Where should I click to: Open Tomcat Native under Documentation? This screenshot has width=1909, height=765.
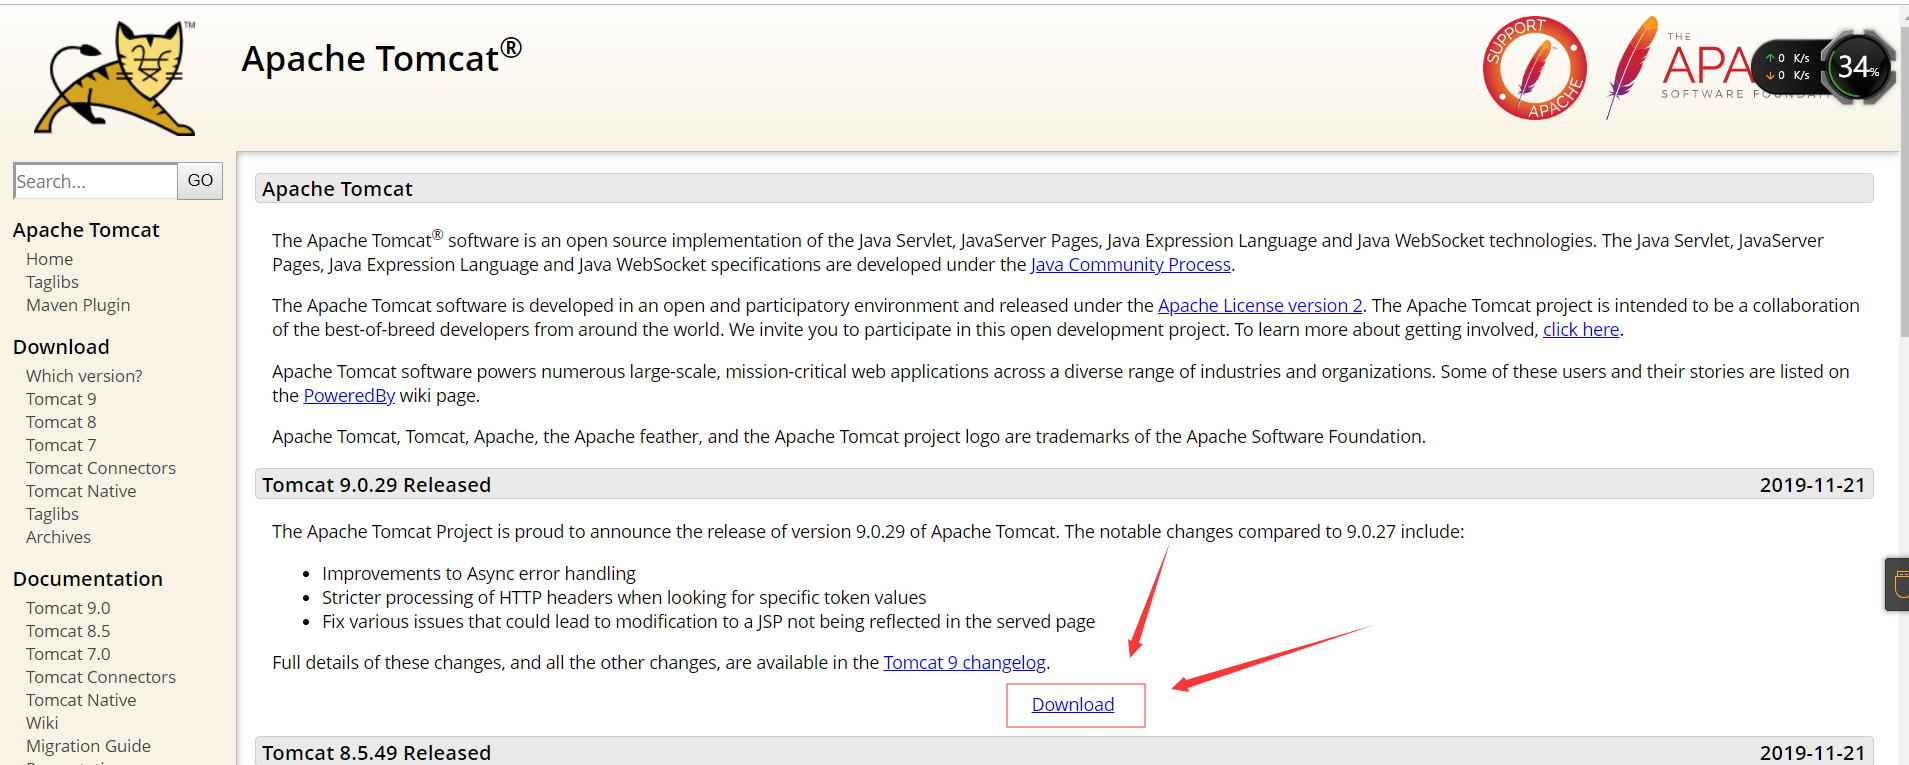[81, 700]
